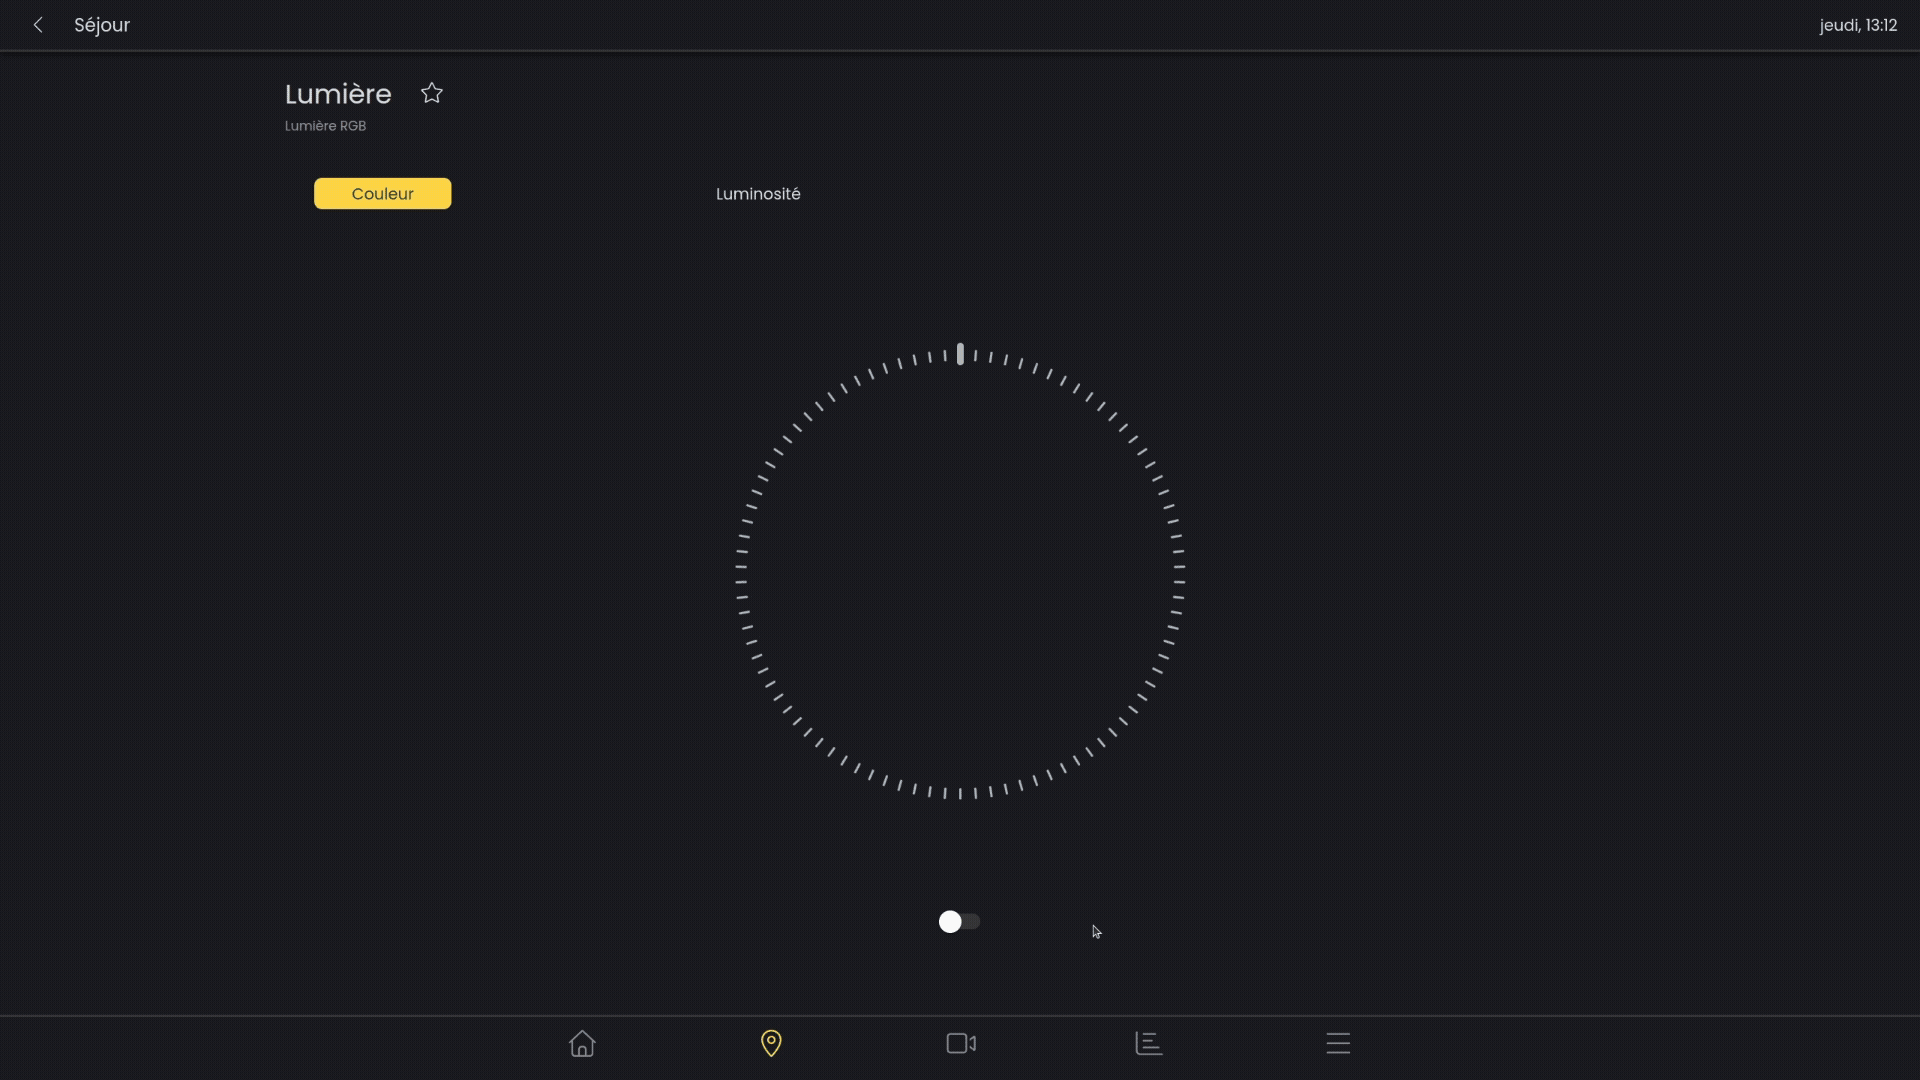This screenshot has width=1920, height=1080.
Task: Open the statistics chart icon
Action: [x=1149, y=1043]
